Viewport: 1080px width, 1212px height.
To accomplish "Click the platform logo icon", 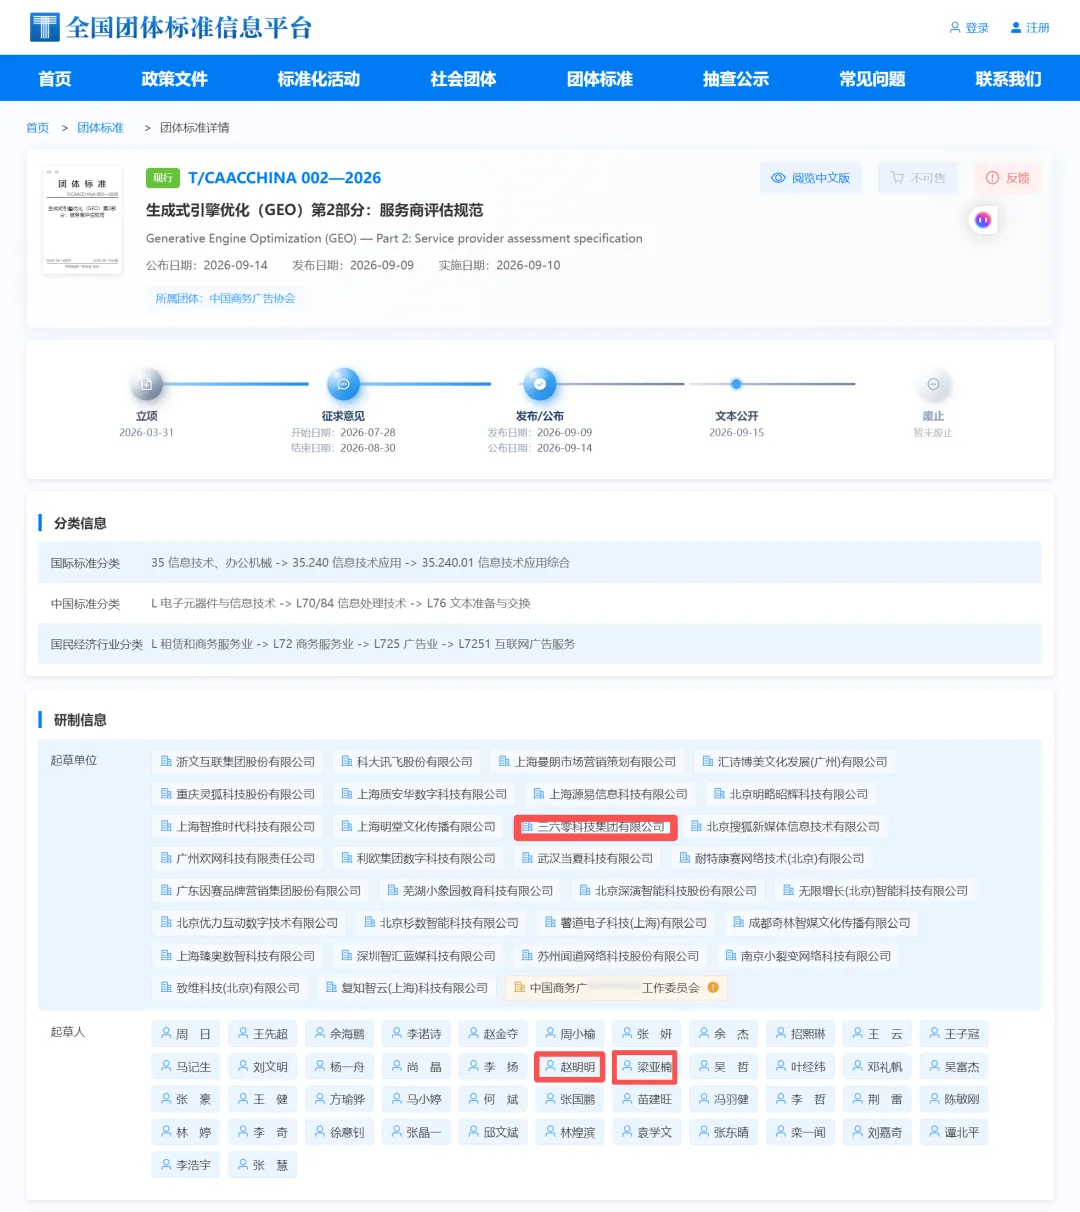I will (x=45, y=27).
